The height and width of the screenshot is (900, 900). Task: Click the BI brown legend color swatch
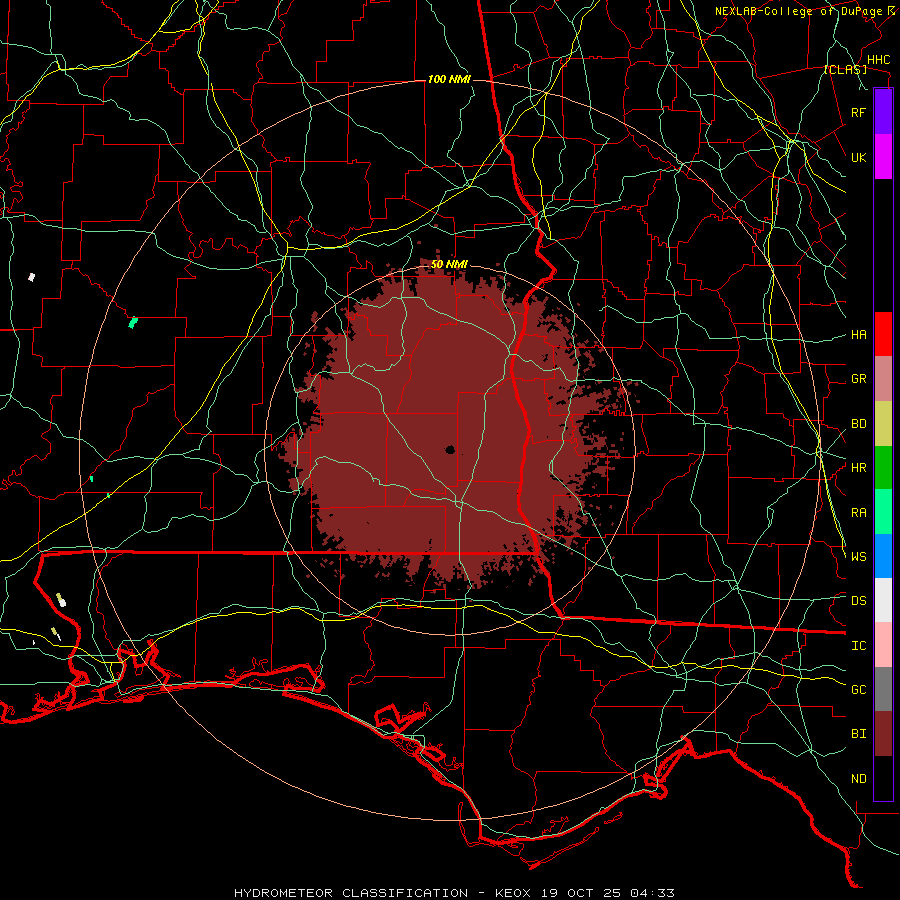883,734
